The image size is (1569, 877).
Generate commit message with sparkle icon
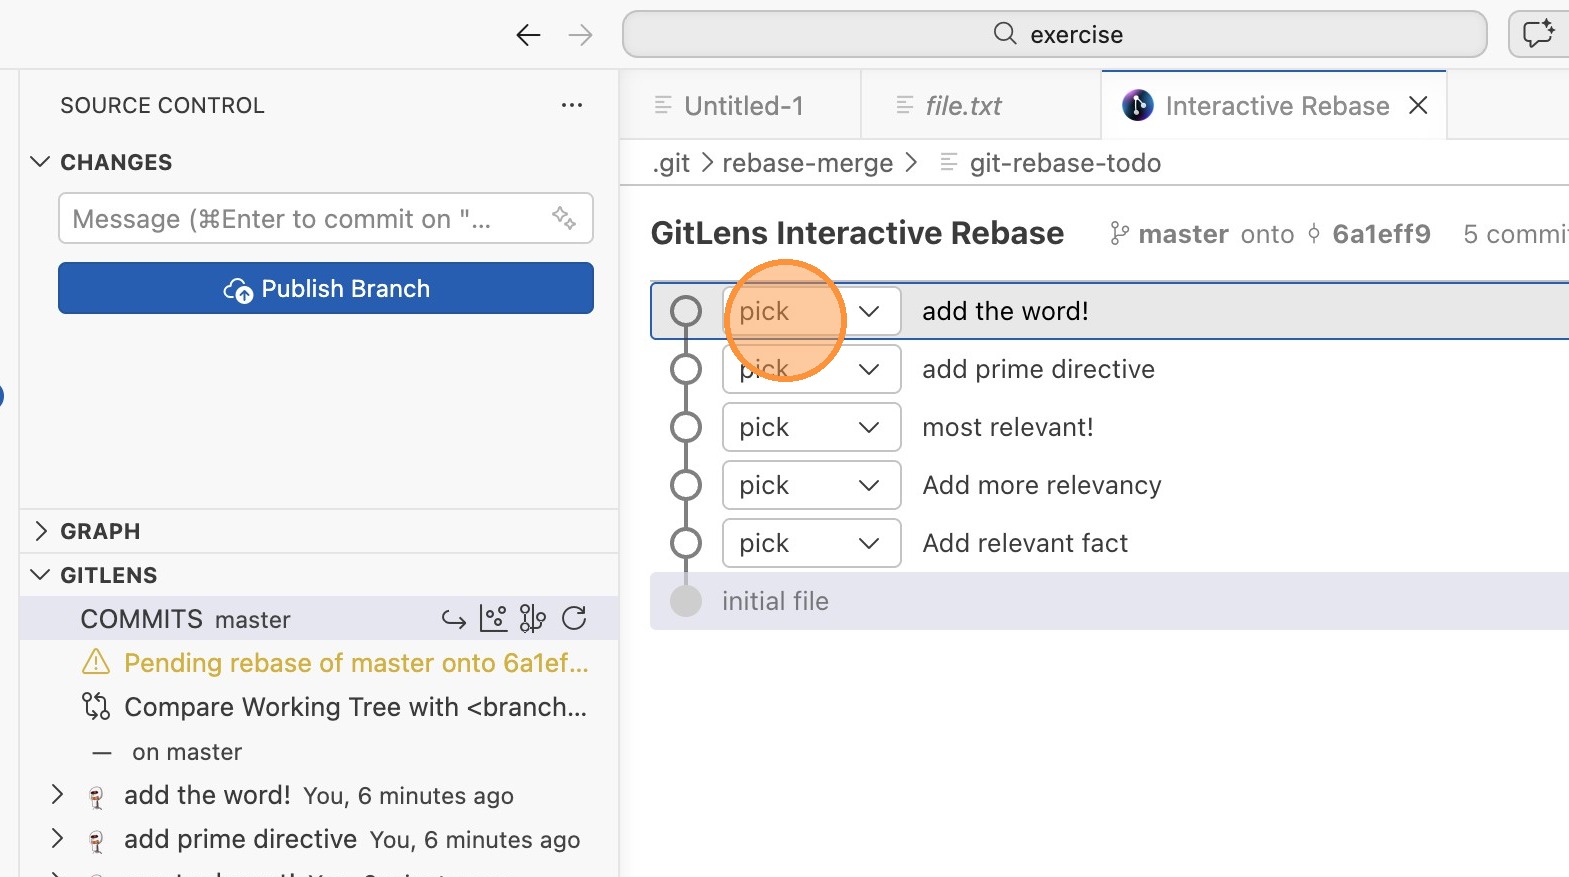point(564,218)
